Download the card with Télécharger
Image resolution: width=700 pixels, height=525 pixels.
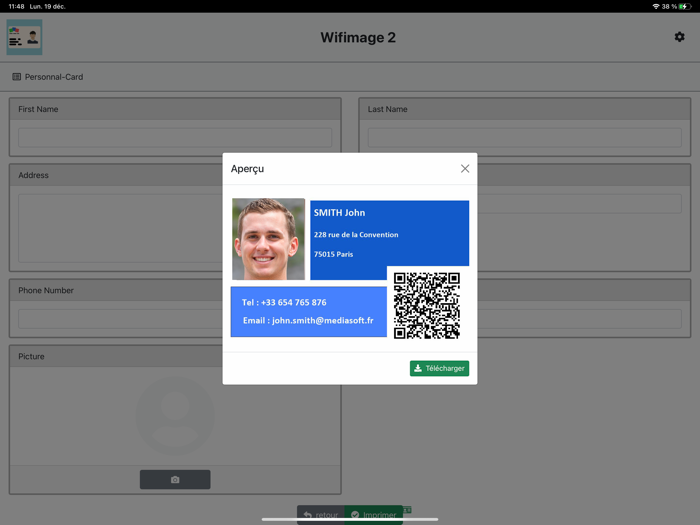coord(439,368)
